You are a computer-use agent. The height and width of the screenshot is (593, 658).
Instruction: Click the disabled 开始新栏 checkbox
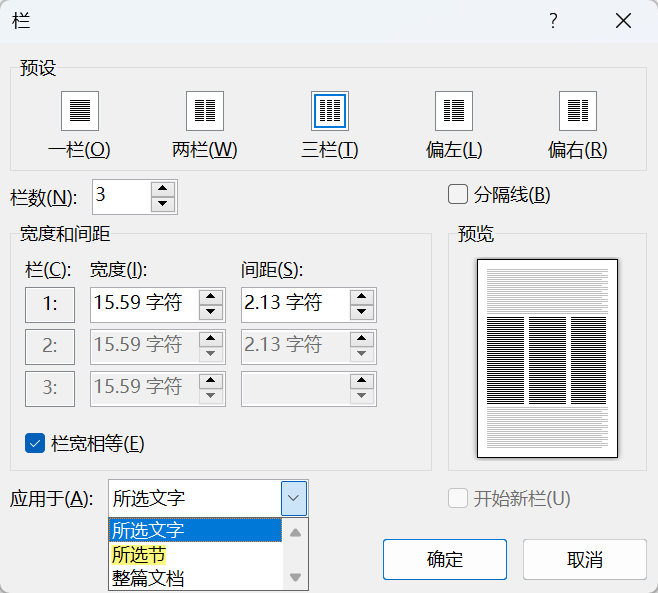point(458,499)
